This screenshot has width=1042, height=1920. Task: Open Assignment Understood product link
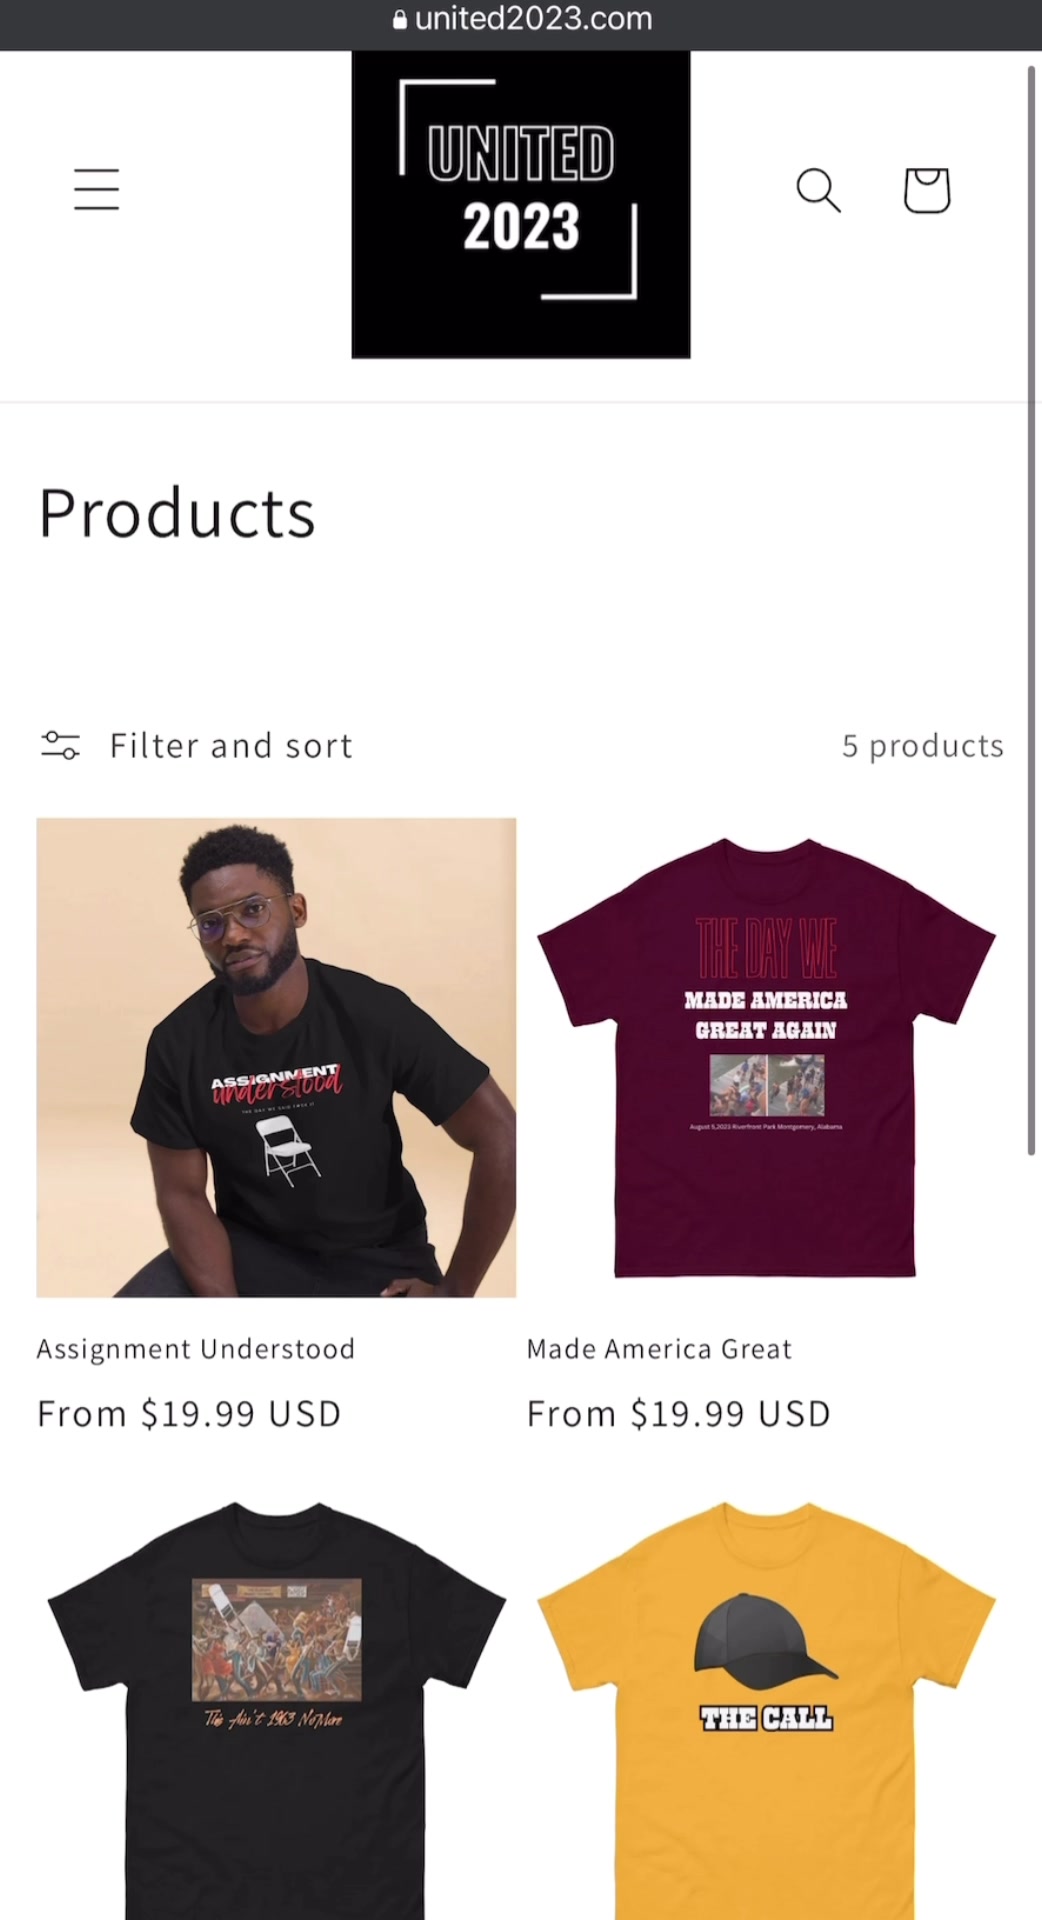tap(196, 1349)
